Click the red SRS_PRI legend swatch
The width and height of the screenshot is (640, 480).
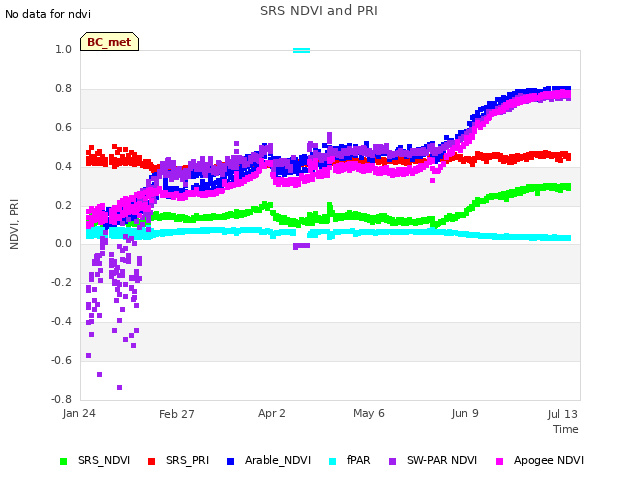tap(151, 462)
